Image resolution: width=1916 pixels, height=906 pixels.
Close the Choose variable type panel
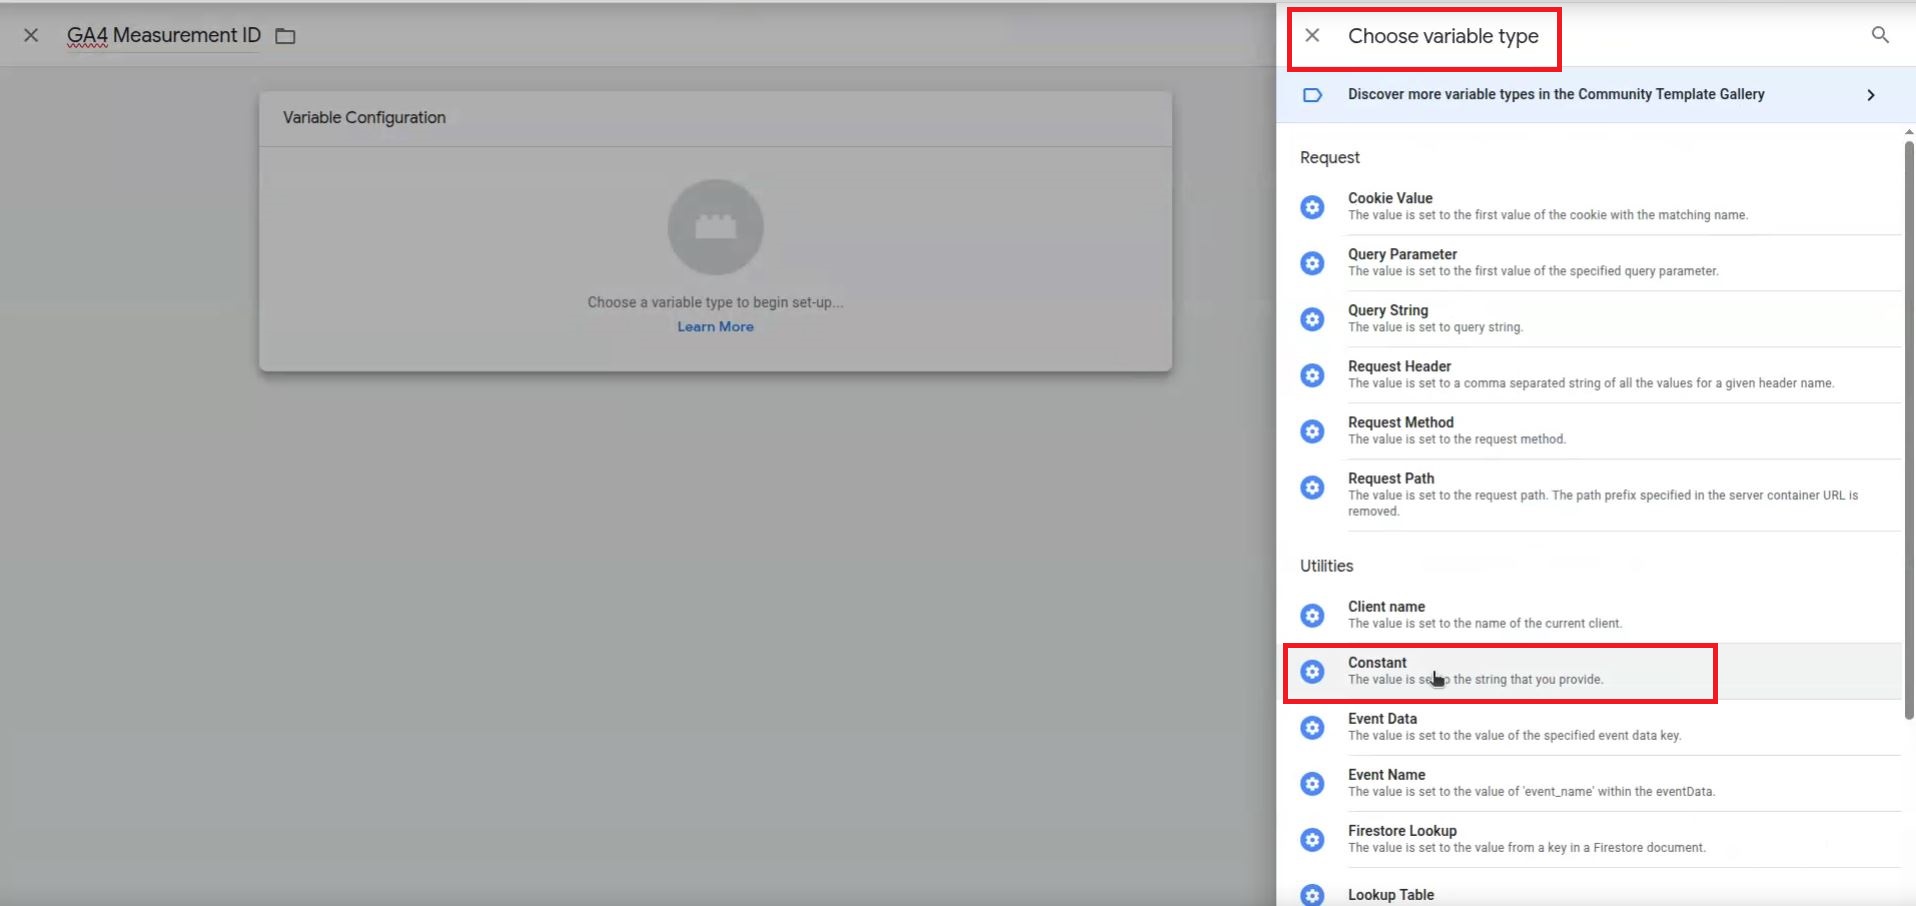[x=1312, y=36]
